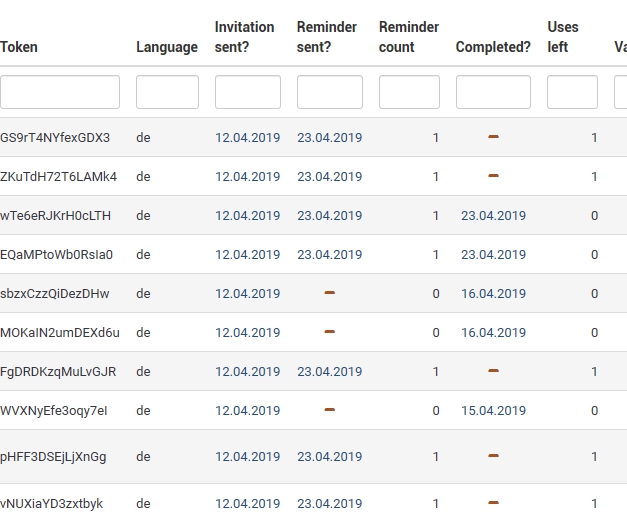Click the Completed dash icon for token GS9rT4NYfexGDX3
627x528 pixels.
pos(493,137)
